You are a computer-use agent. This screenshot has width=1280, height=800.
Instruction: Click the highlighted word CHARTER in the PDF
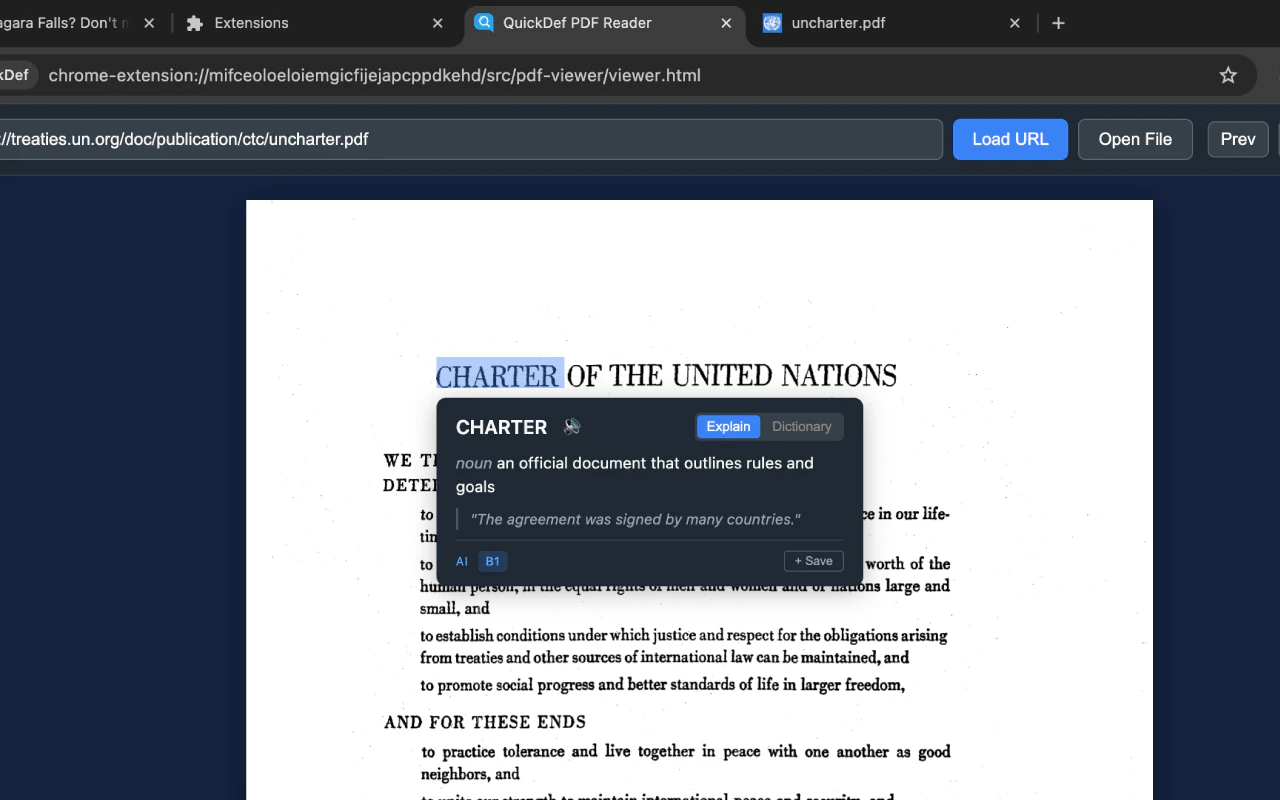[499, 375]
